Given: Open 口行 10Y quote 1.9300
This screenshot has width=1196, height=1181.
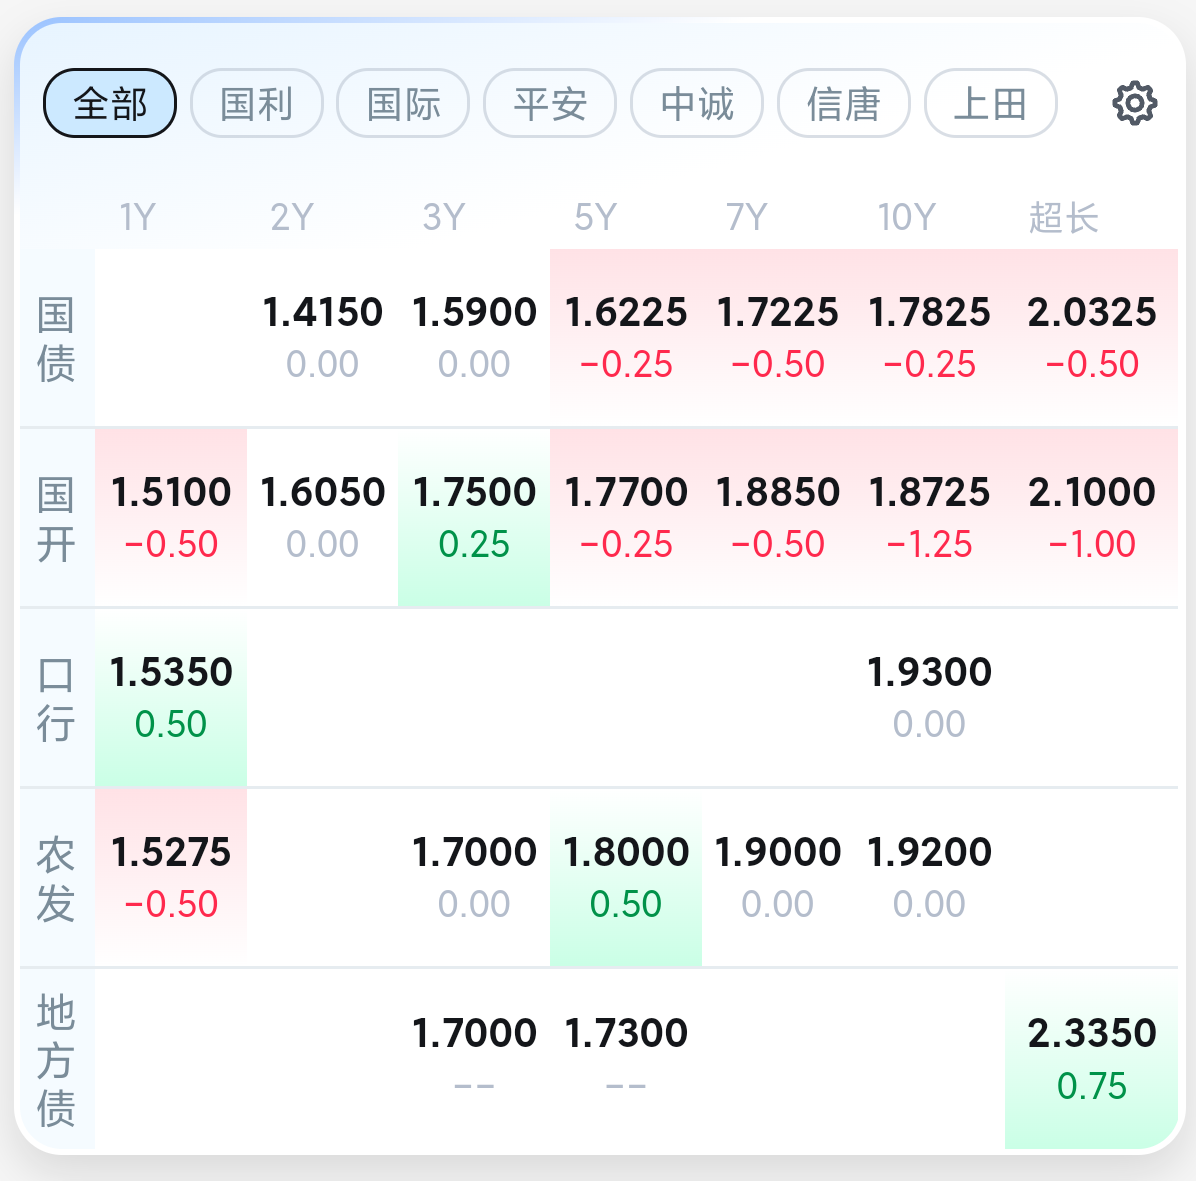Looking at the screenshot, I should click(x=929, y=697).
